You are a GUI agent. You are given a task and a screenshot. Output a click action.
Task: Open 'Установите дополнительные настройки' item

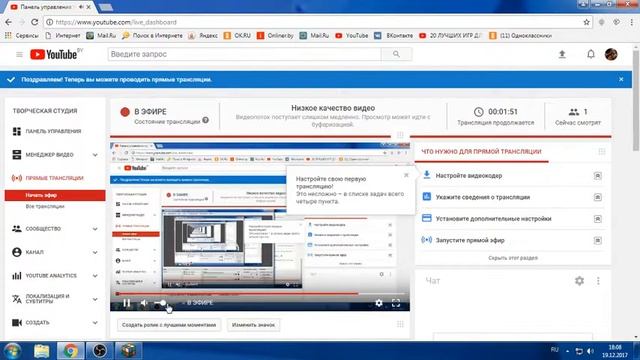click(x=493, y=219)
